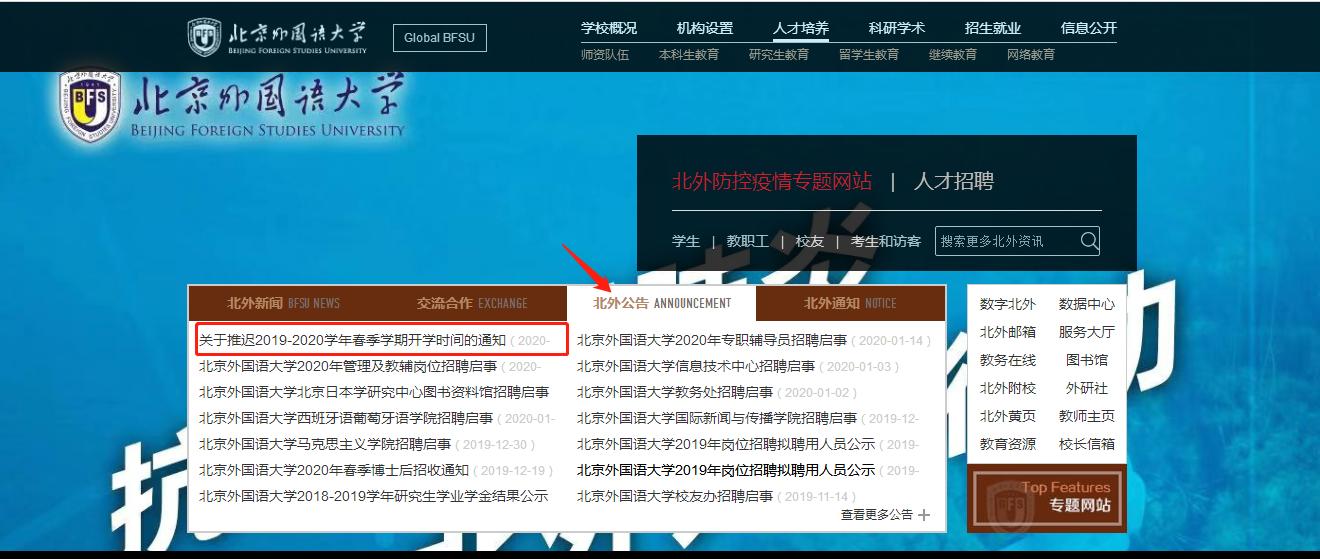Open 北外邮箱 quick link
Screen dimensions: 1320x559
(x=1008, y=332)
